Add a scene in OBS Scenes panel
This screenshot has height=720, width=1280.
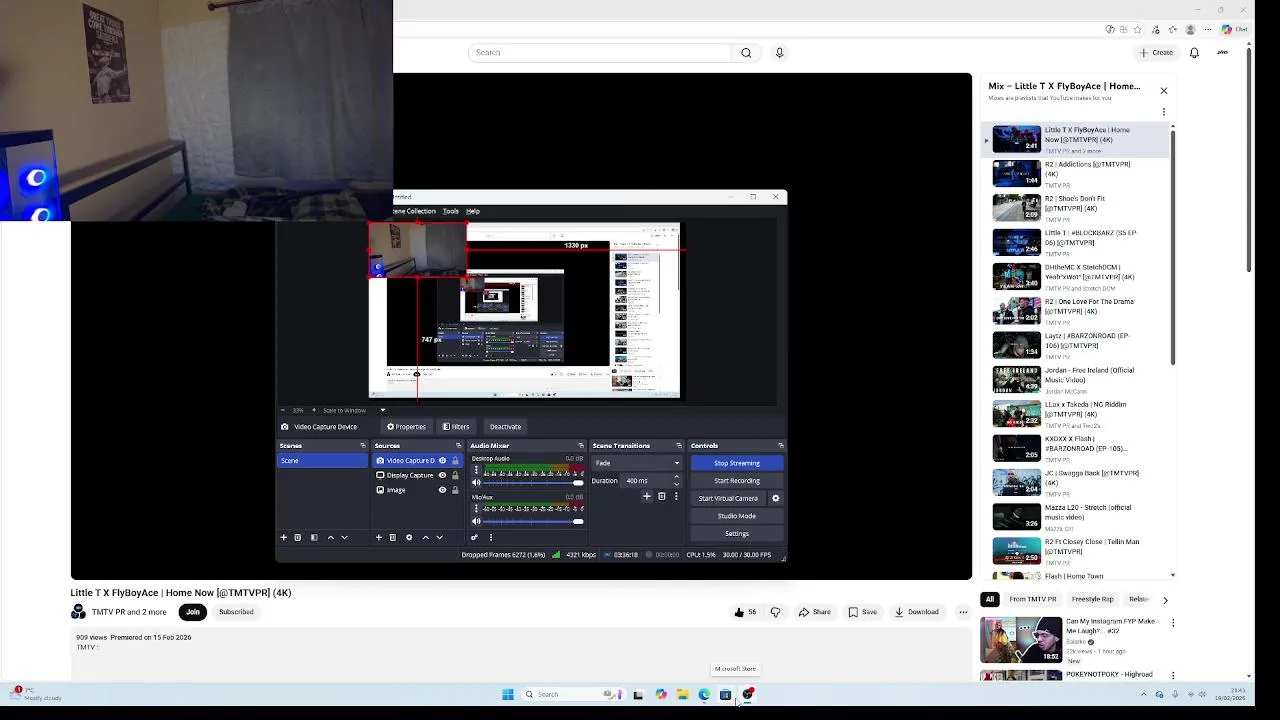(283, 538)
